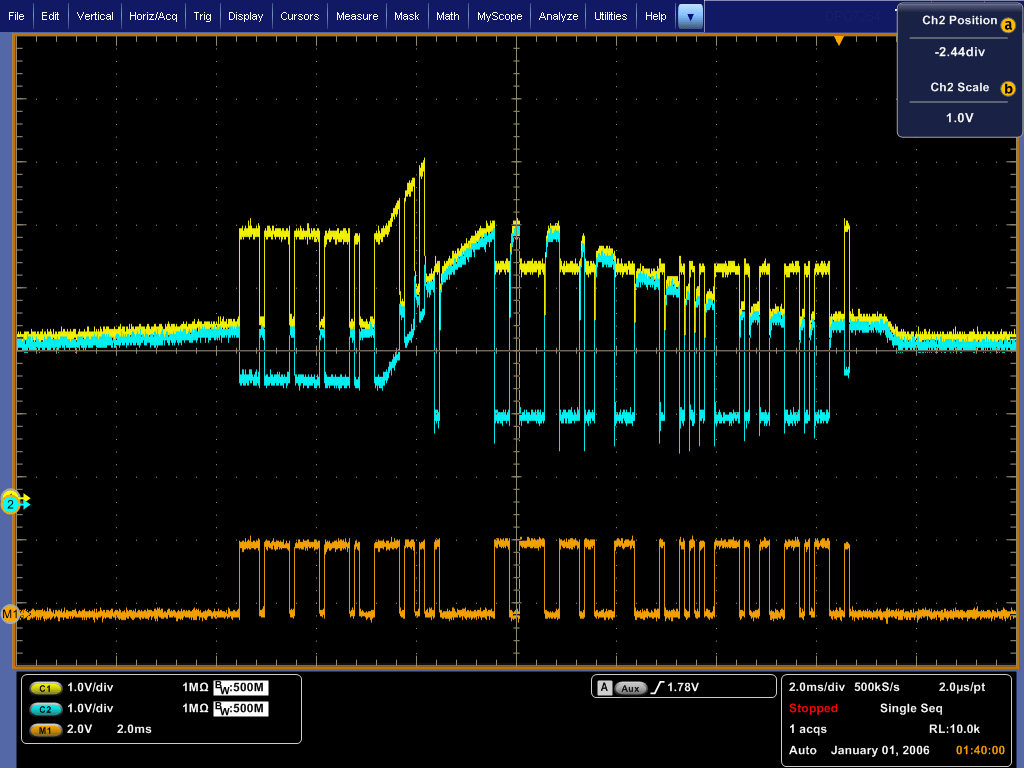Viewport: 1024px width, 768px height.
Task: Select the knob 'a' icon for Ch2 Position
Action: pos(1007,27)
